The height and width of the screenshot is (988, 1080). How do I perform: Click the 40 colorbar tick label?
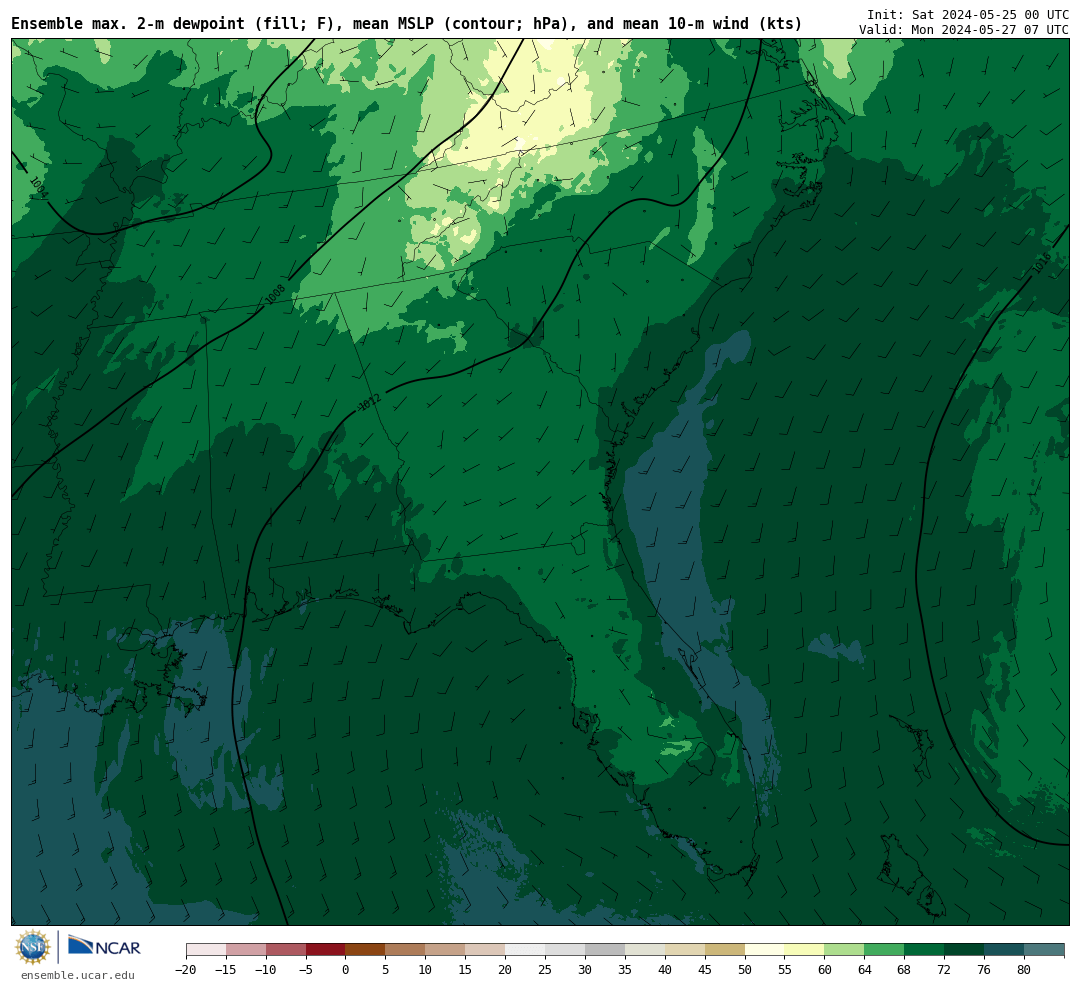pyautogui.click(x=665, y=969)
